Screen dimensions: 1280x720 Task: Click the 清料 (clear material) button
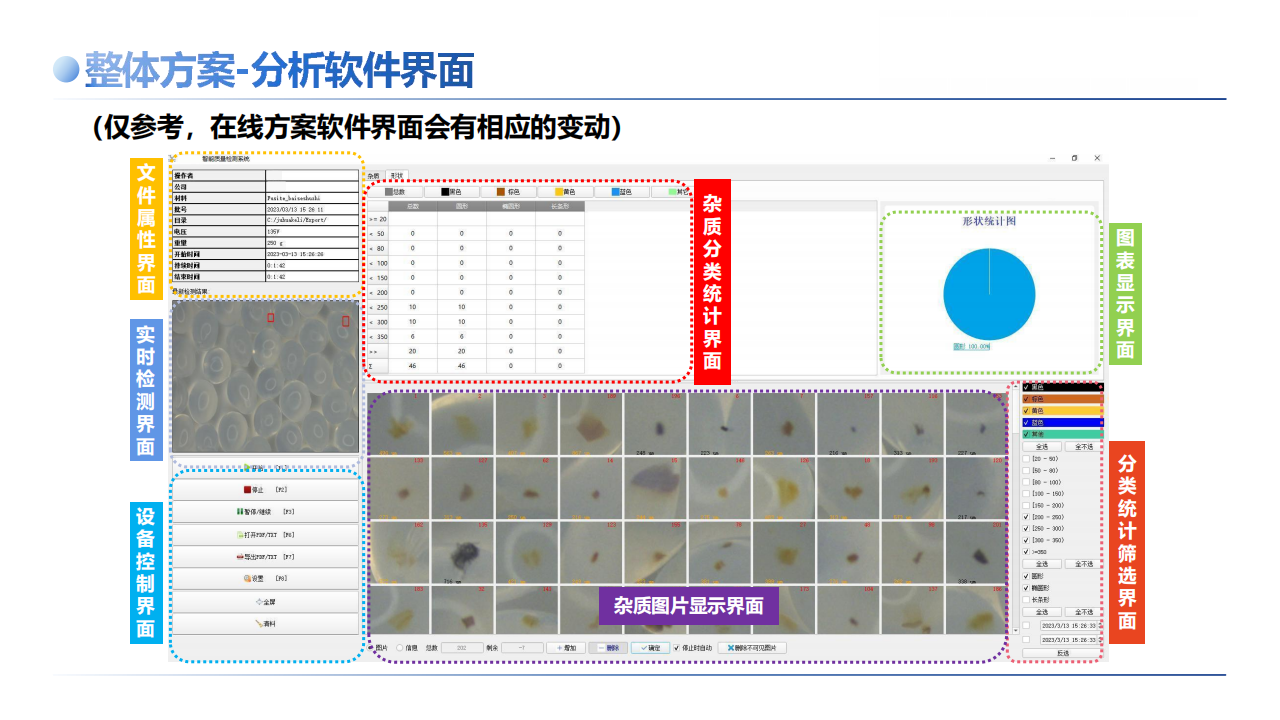[265, 624]
